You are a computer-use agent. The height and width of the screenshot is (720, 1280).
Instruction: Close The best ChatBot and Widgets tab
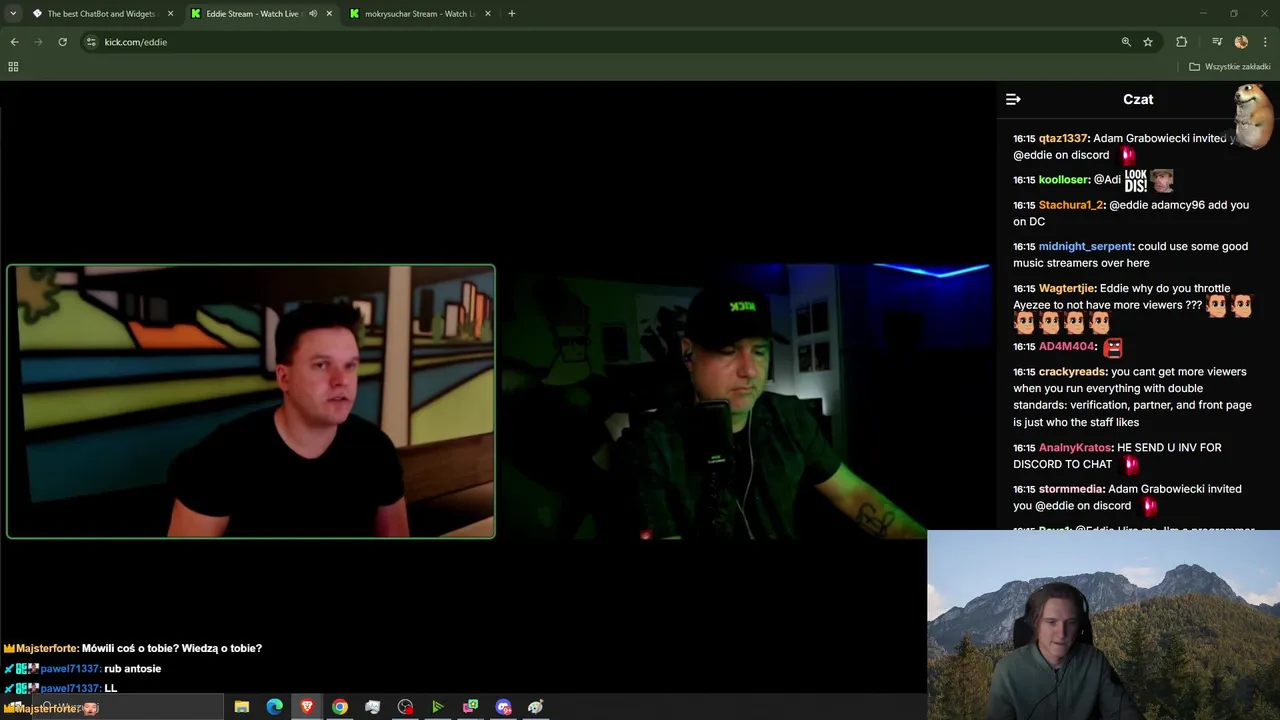tap(170, 14)
